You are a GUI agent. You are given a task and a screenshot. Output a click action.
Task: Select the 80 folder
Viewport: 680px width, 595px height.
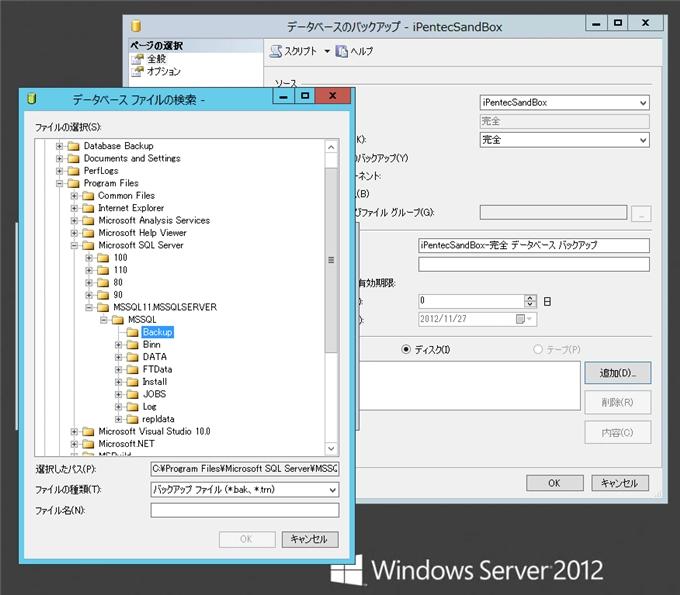tap(118, 283)
